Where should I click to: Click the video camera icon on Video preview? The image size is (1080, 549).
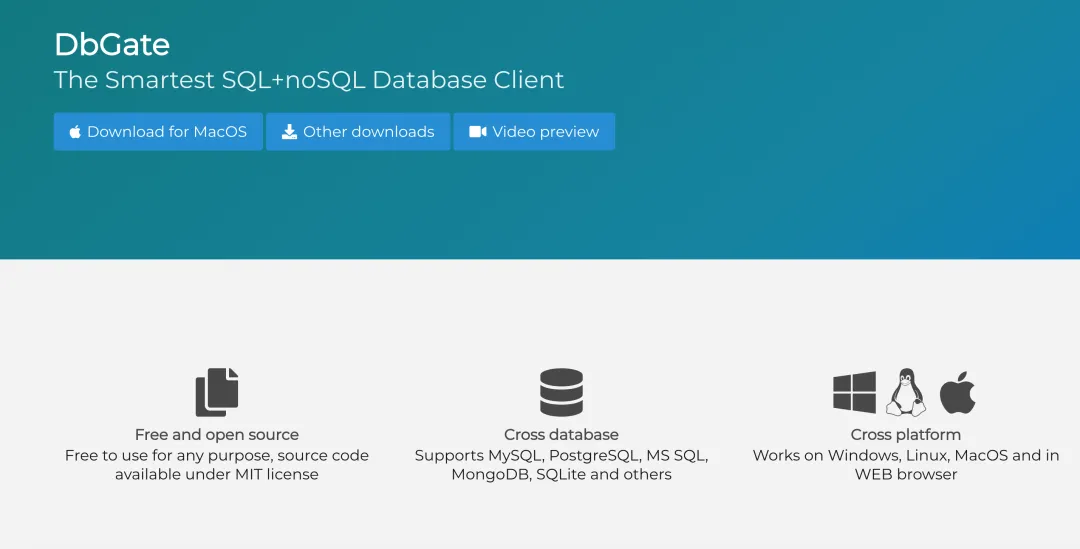pyautogui.click(x=478, y=132)
